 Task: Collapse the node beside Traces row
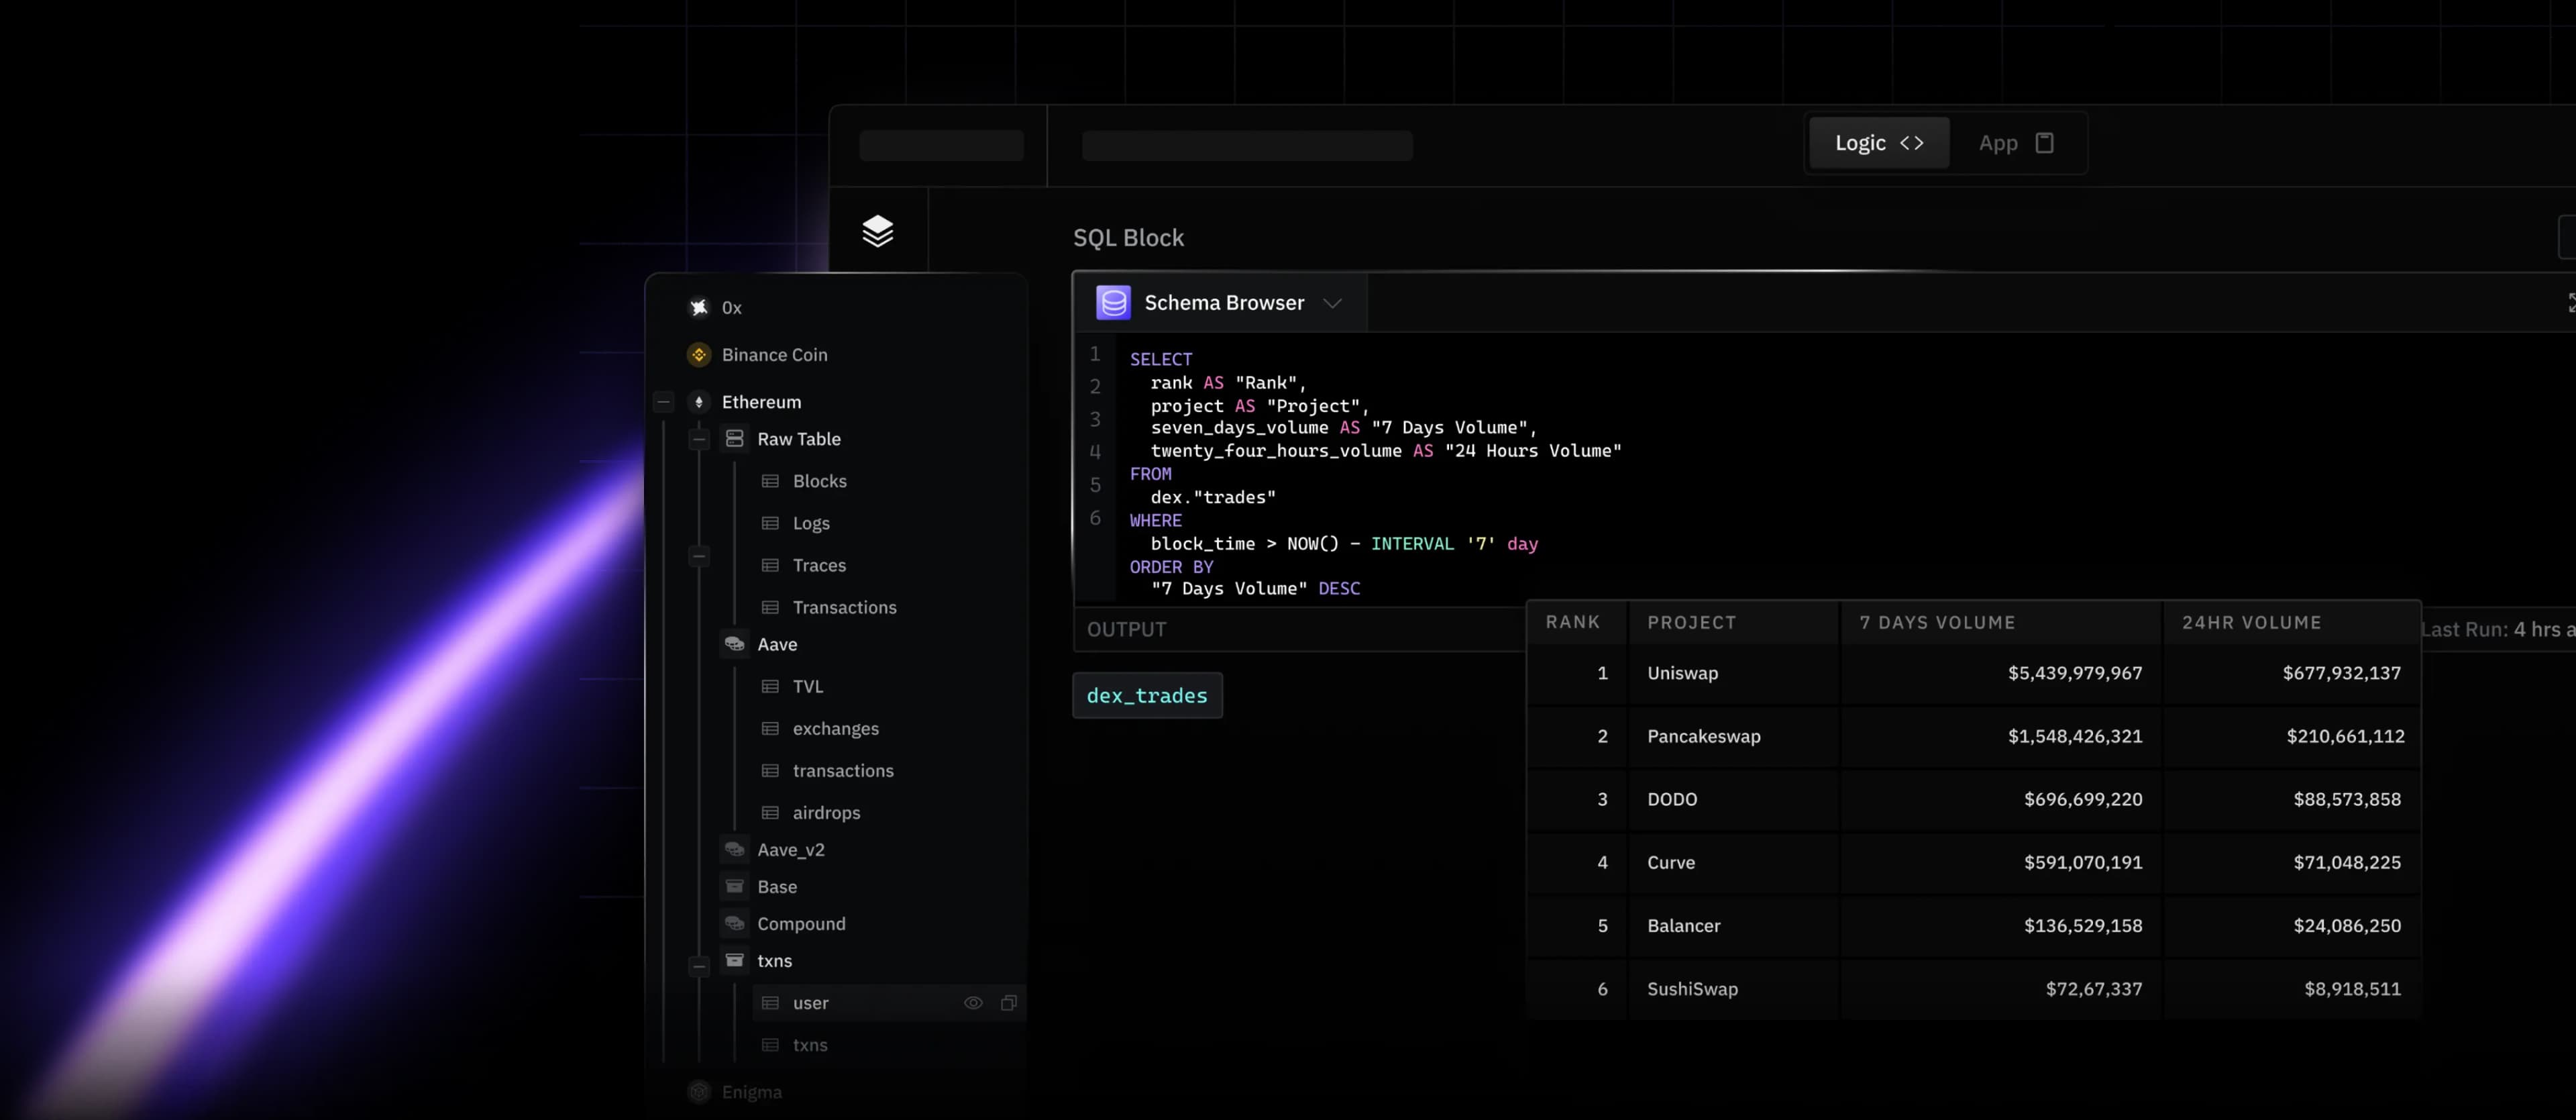[699, 556]
